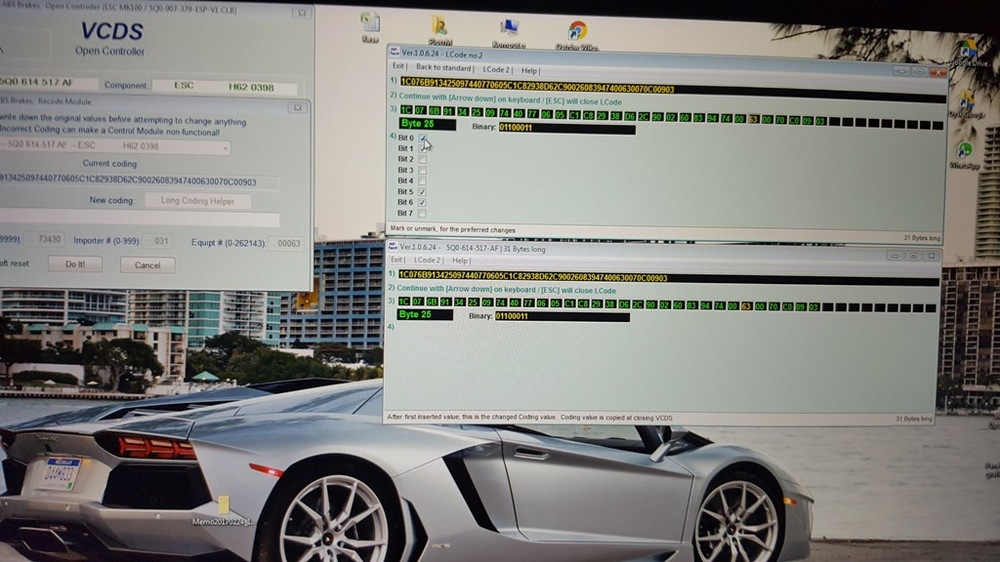Viewport: 1000px width, 562px height.
Task: Click the Cancel button in Recode Module
Action: [x=147, y=265]
